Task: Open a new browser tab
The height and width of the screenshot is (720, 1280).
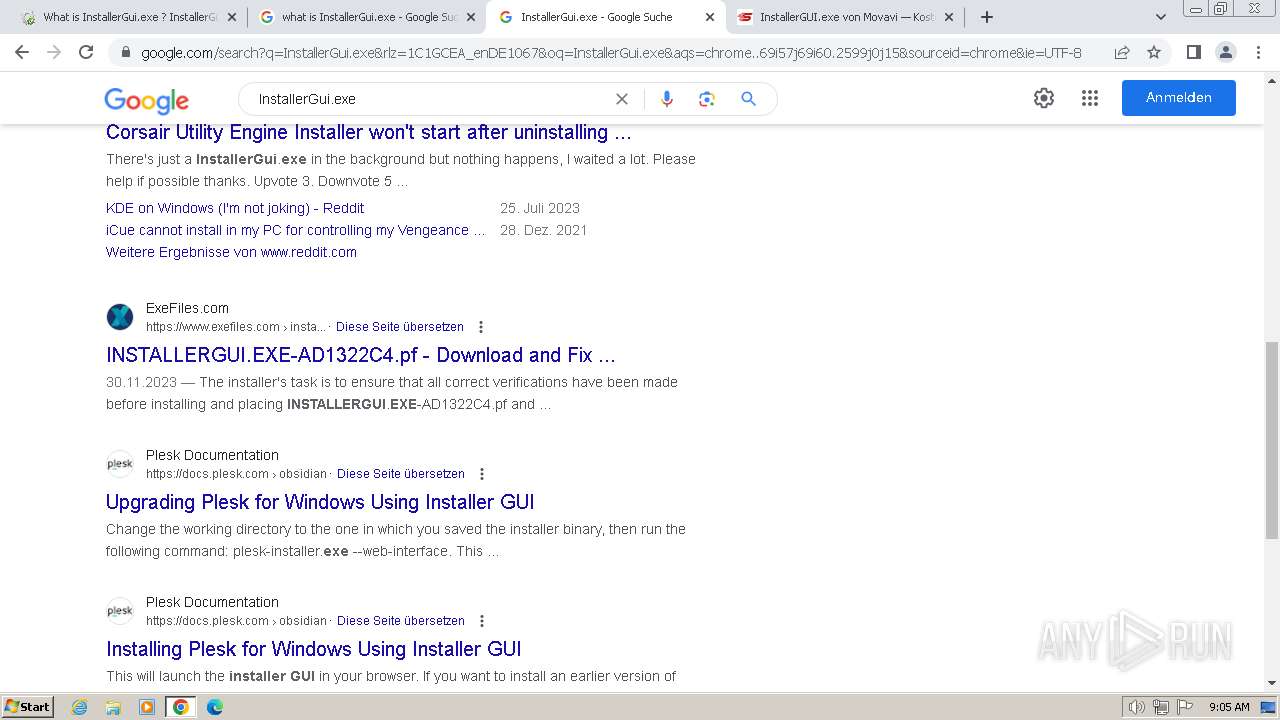Action: click(987, 17)
